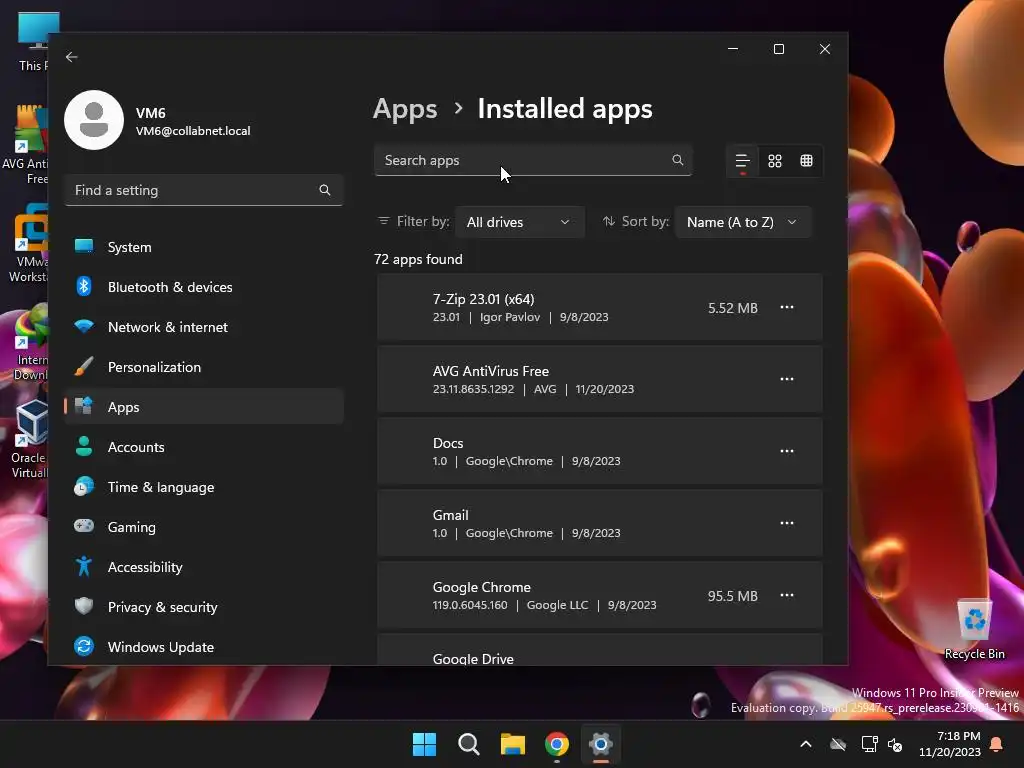Select the 7-Zip 23.01 (x64) entry
The width and height of the screenshot is (1024, 768).
[x=600, y=307]
